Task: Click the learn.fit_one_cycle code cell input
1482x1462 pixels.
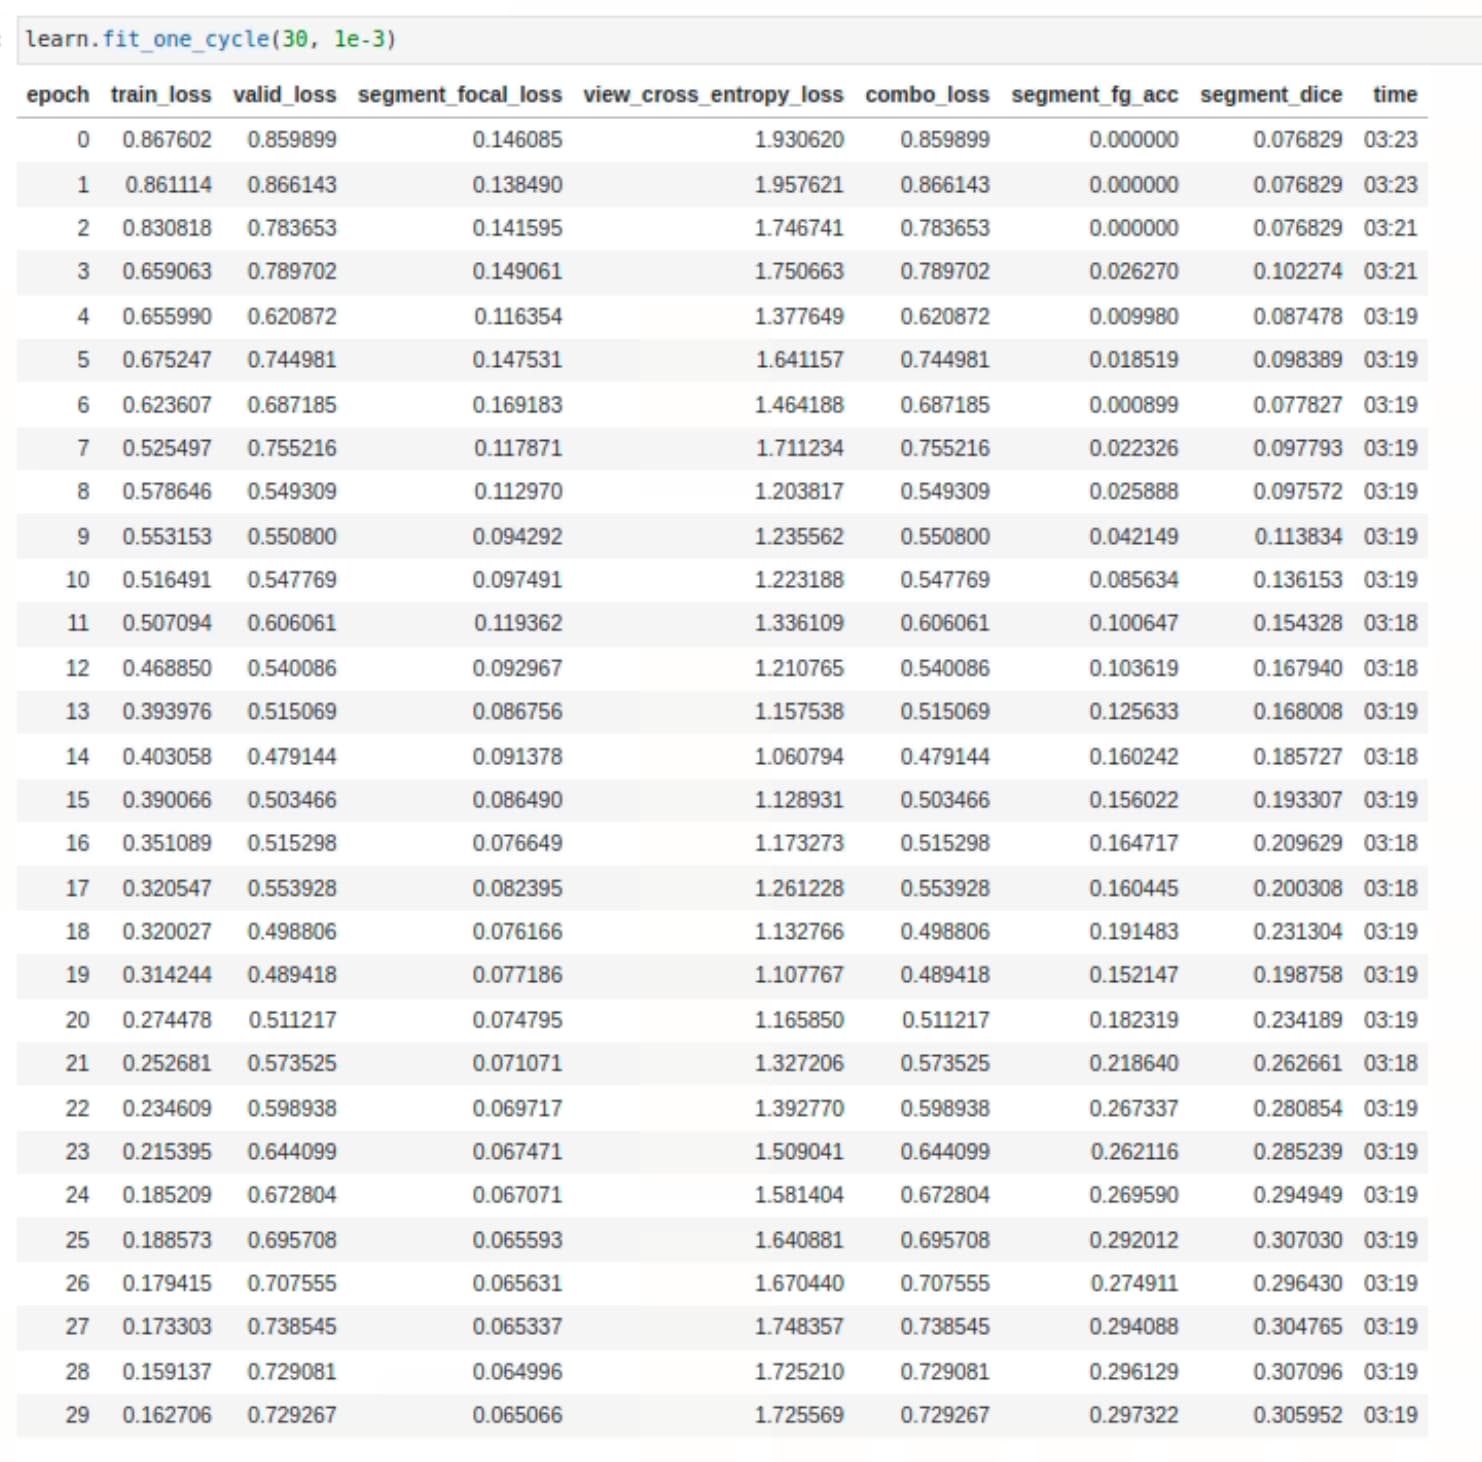Action: coord(750,40)
